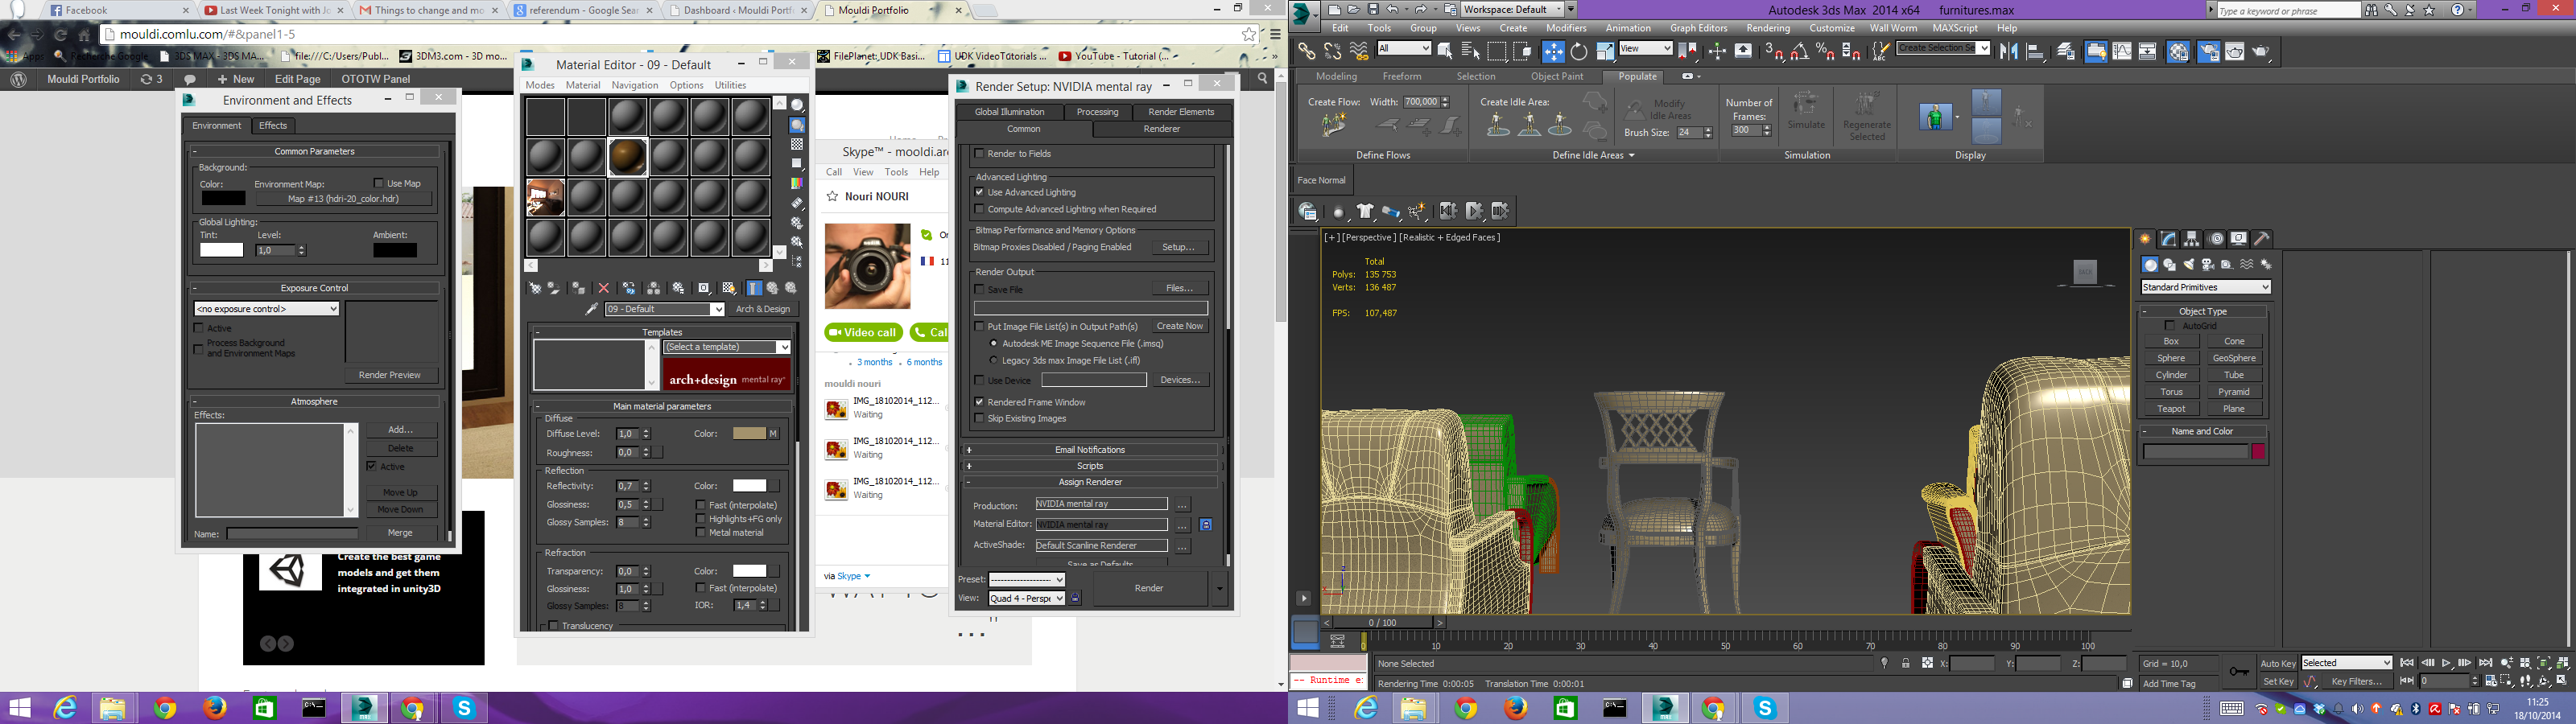
Task: Click the Select and Link chain icon
Action: tap(1307, 50)
